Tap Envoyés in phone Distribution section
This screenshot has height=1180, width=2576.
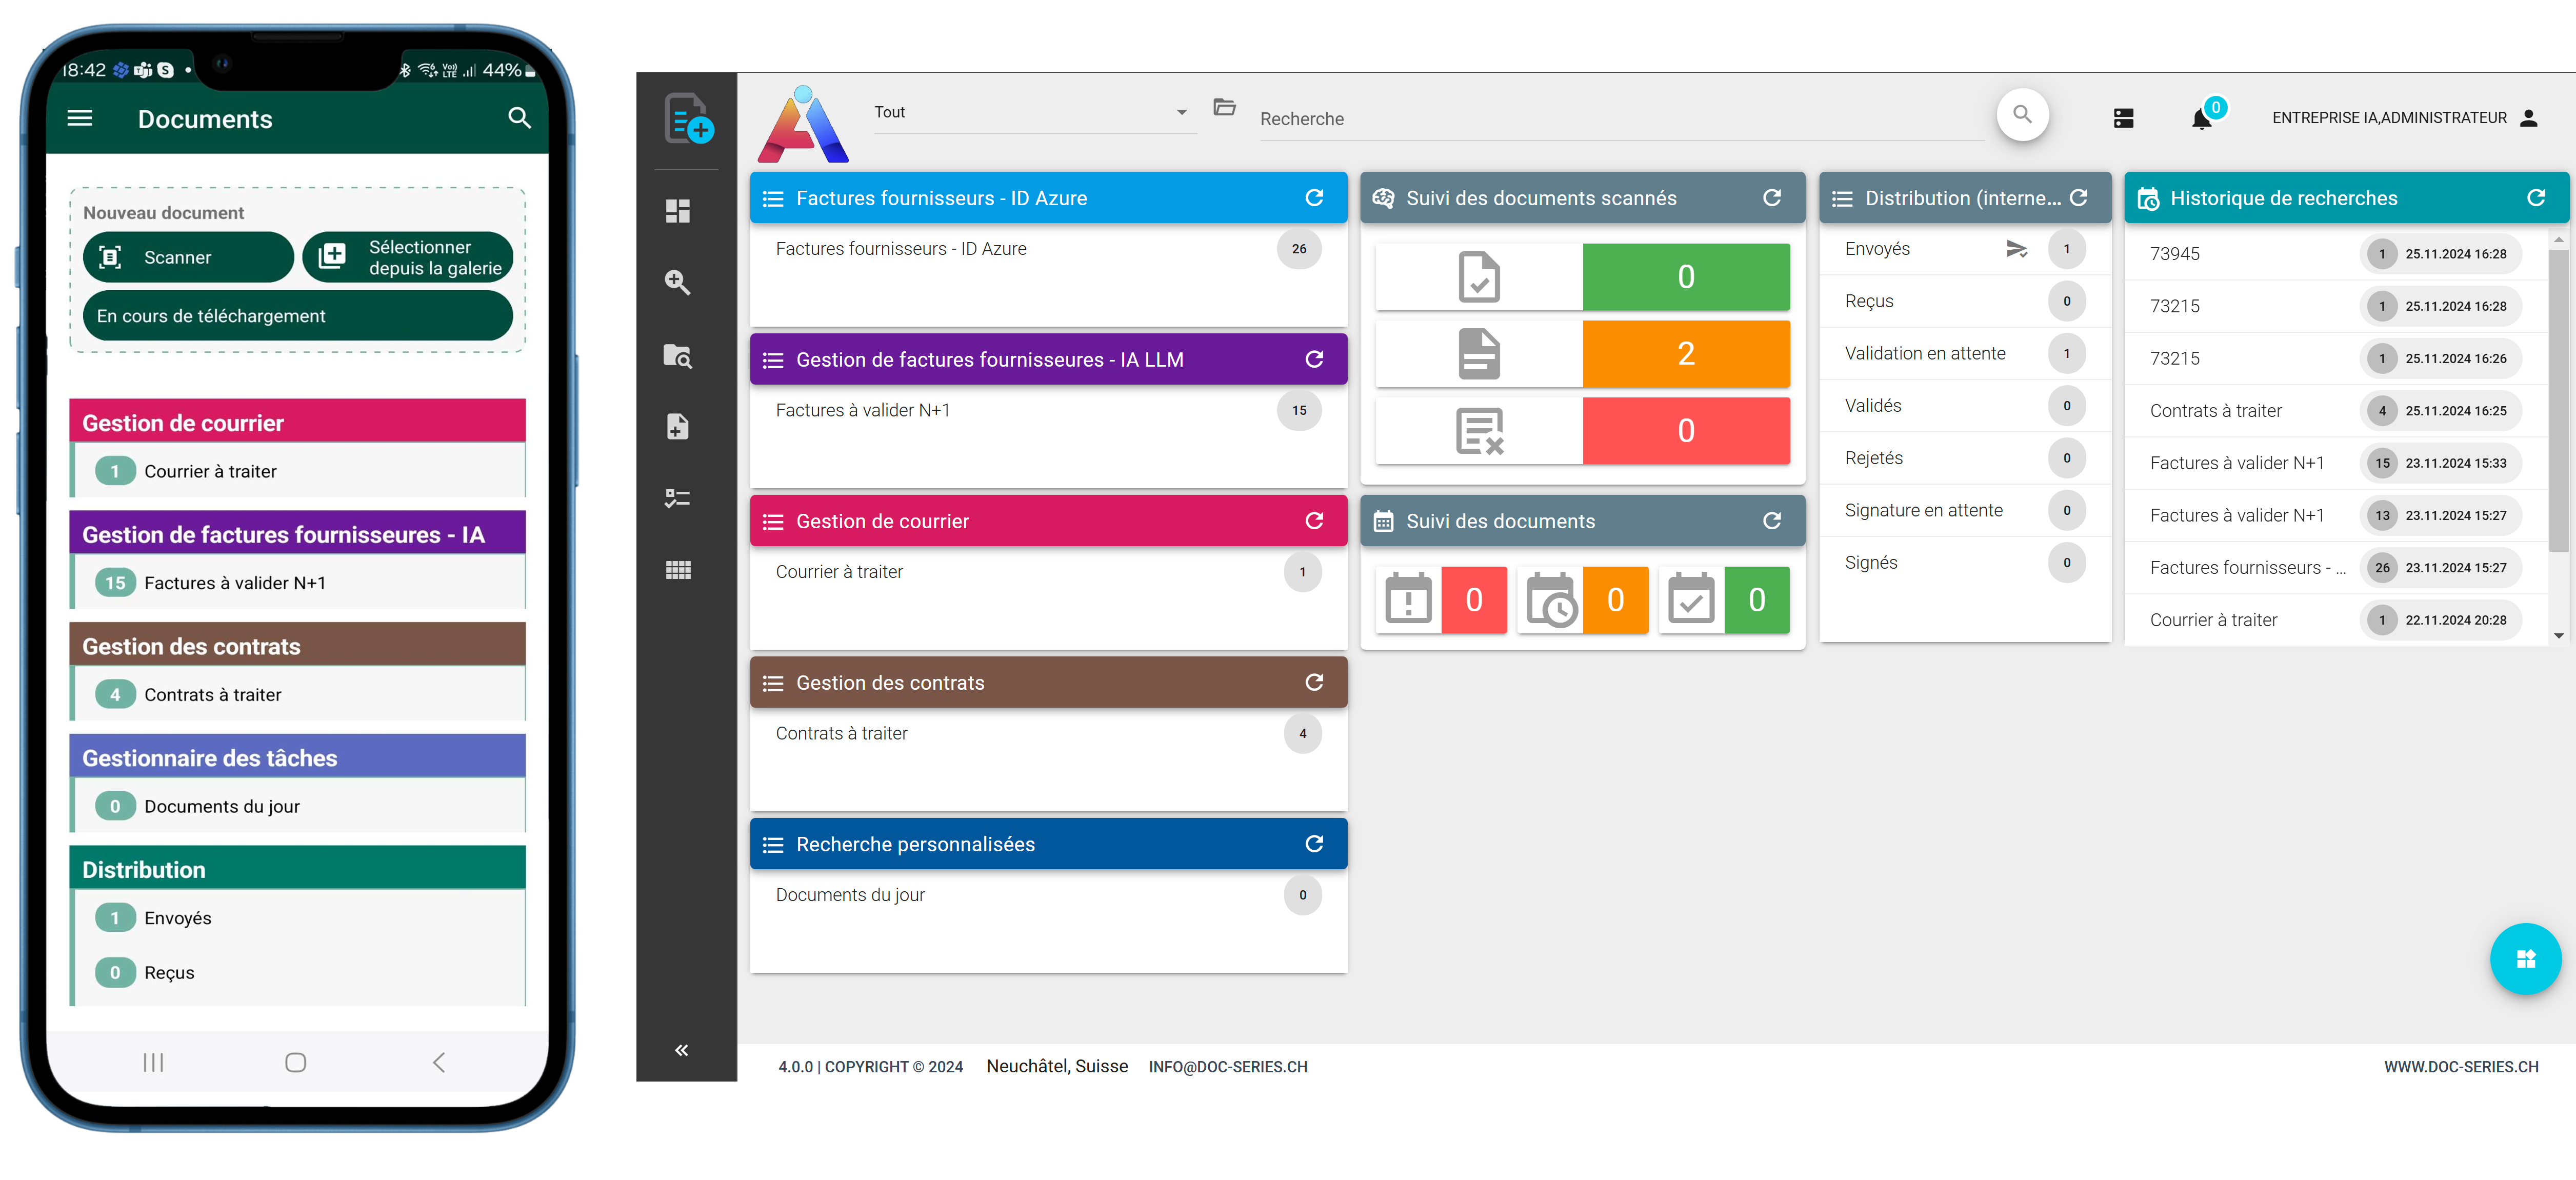pyautogui.click(x=298, y=918)
